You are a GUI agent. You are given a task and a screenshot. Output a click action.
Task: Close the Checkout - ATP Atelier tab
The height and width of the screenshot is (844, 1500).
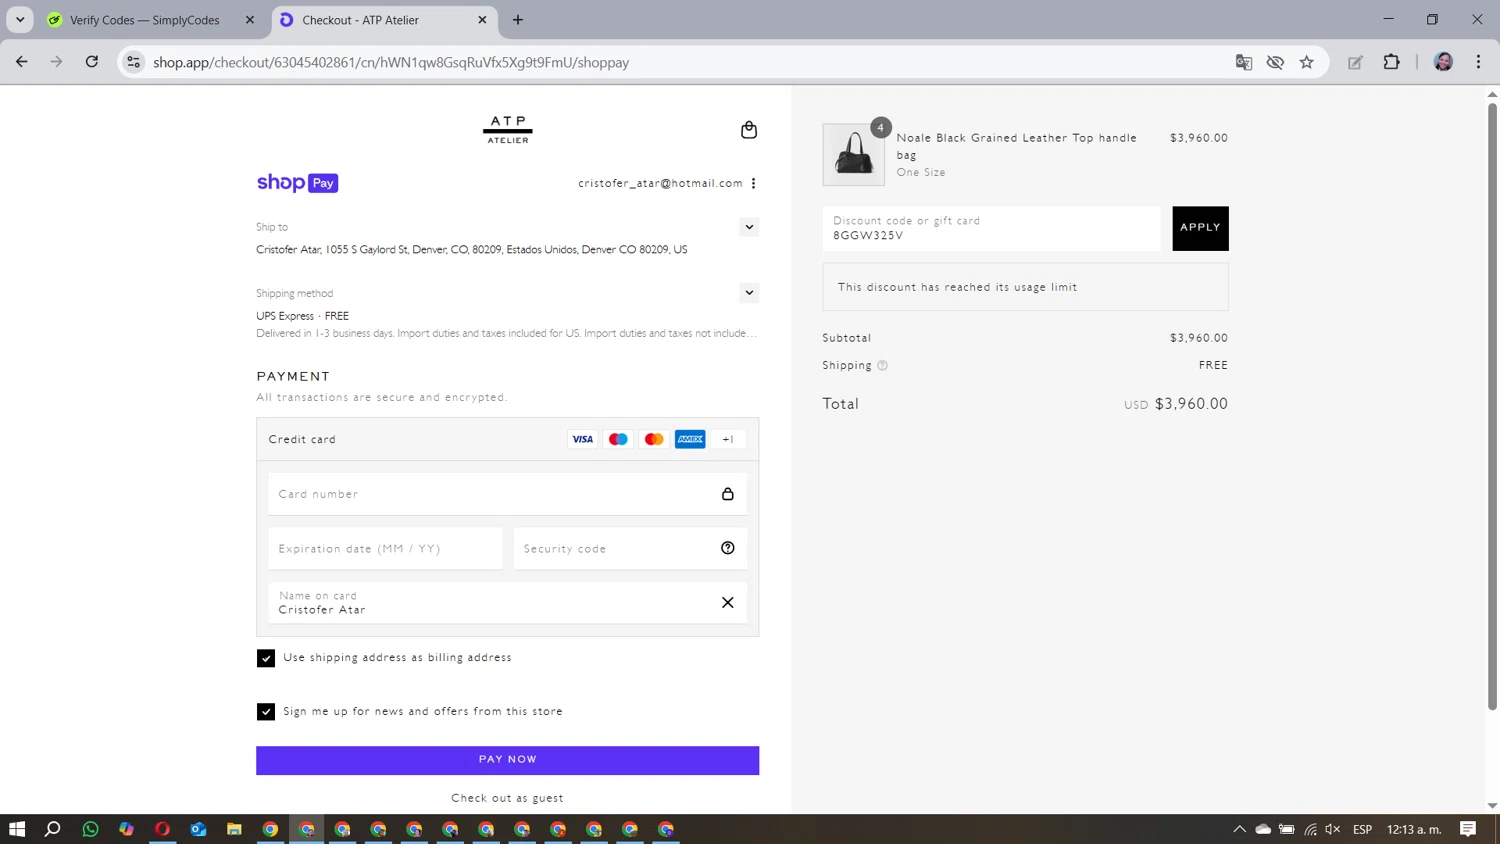pyautogui.click(x=482, y=20)
